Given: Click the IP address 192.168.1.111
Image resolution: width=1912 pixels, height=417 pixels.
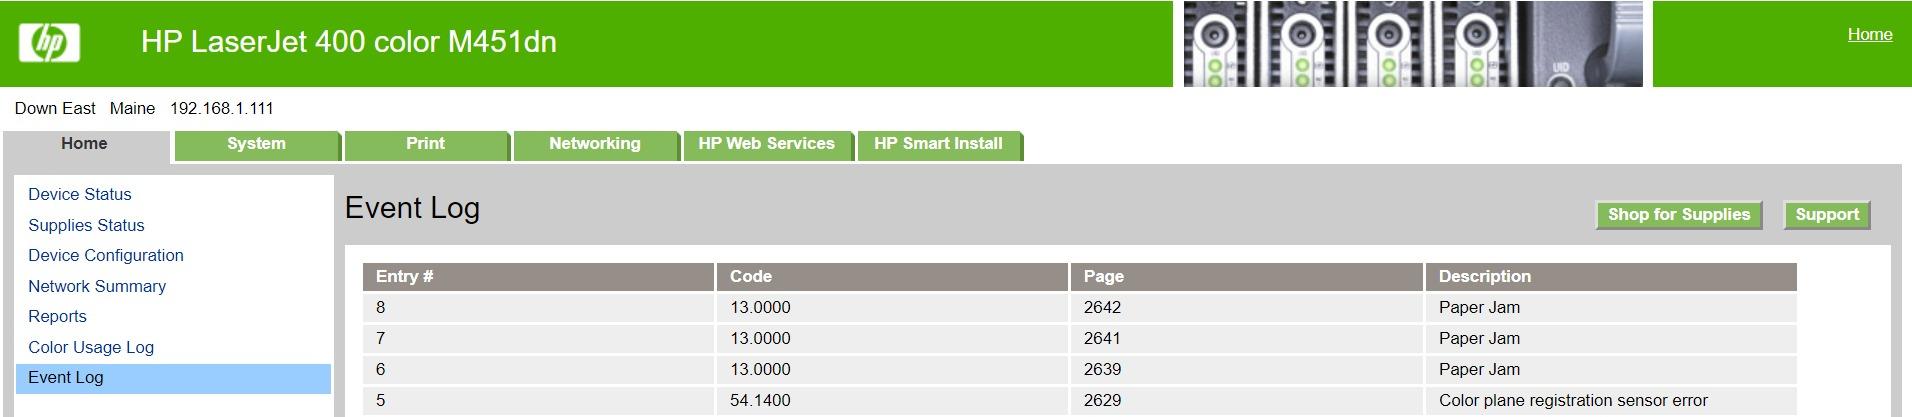Looking at the screenshot, I should point(222,108).
